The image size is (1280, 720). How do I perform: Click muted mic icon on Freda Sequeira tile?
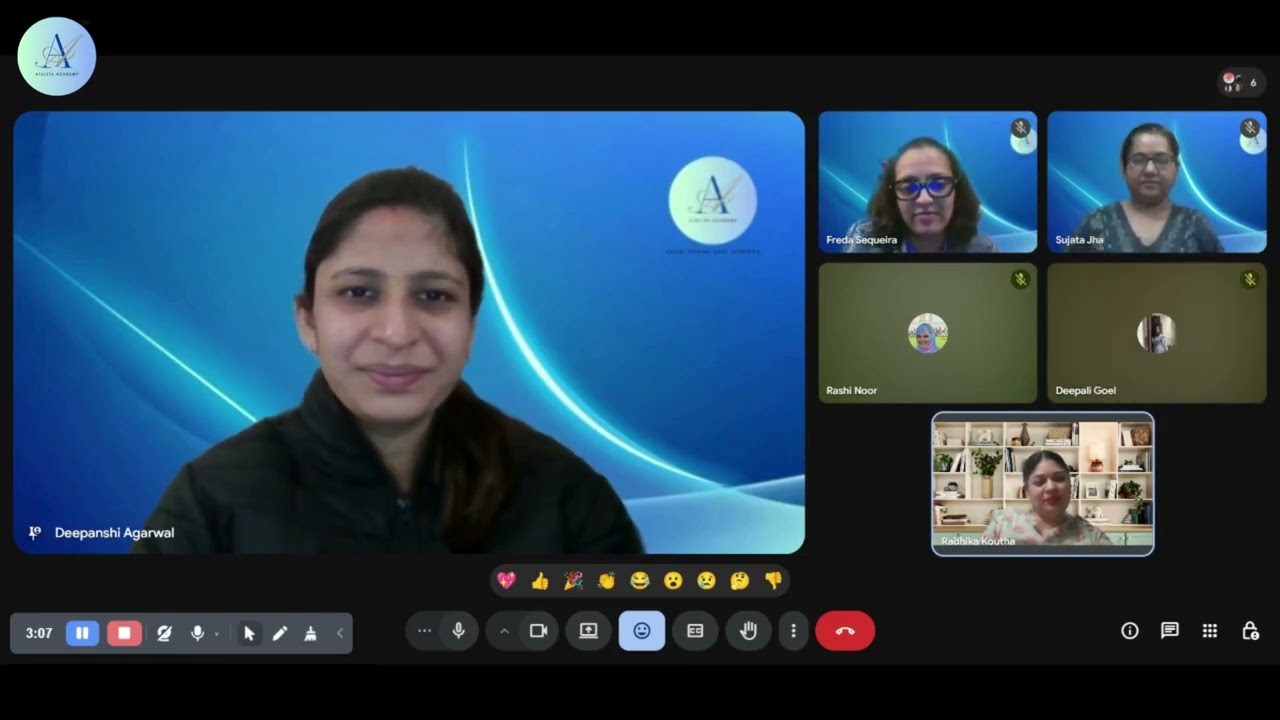pos(1020,128)
